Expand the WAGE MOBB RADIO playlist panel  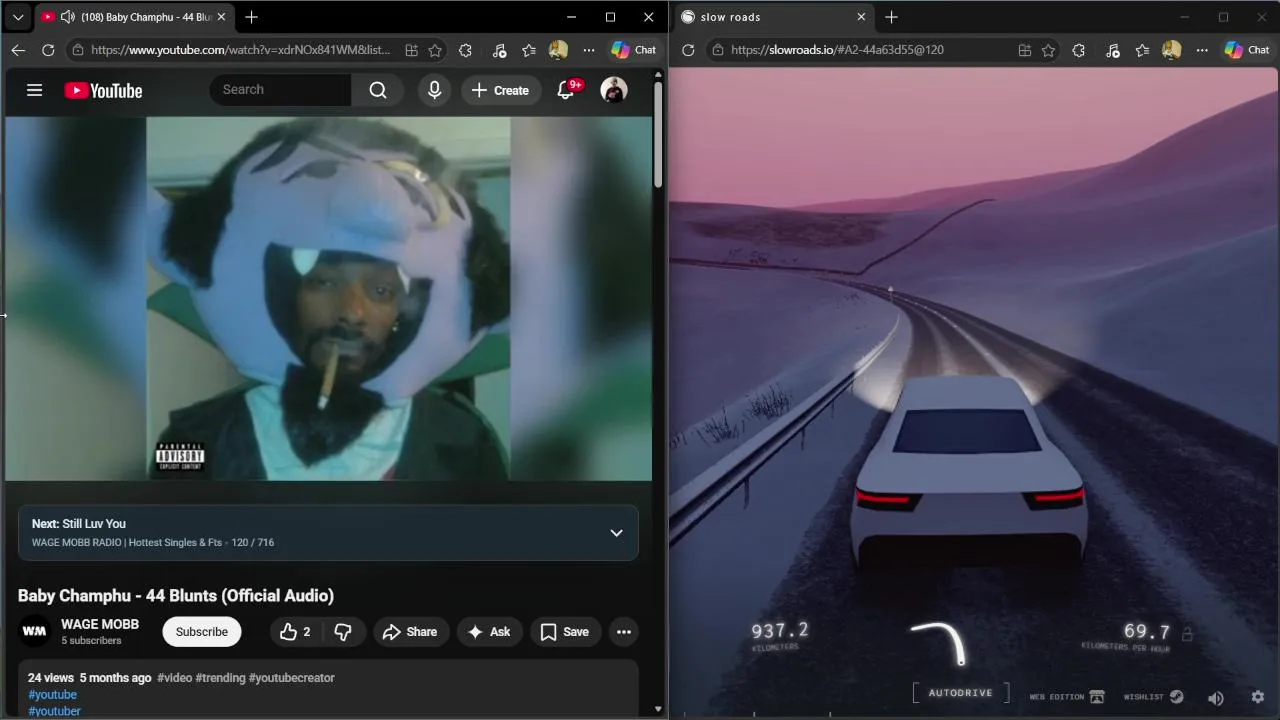(x=617, y=533)
